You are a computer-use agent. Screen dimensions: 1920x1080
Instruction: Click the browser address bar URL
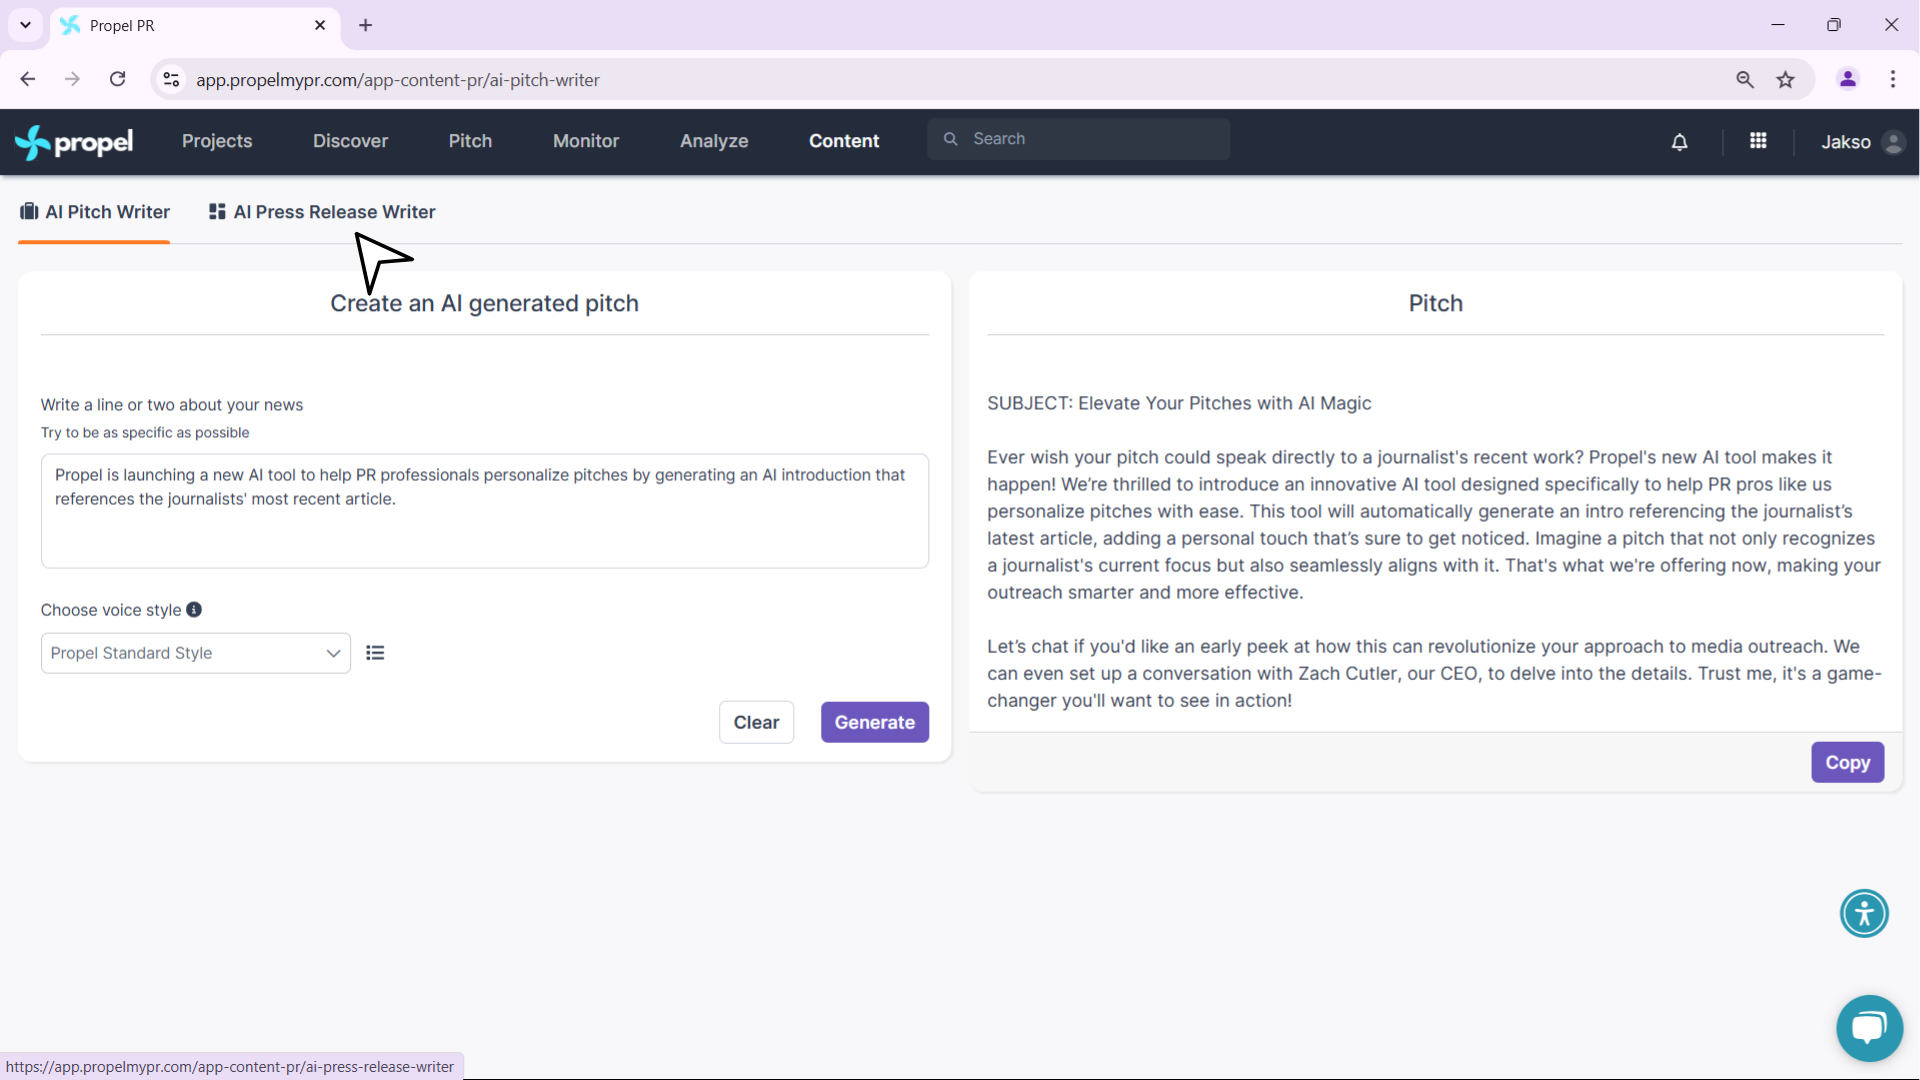pos(398,80)
